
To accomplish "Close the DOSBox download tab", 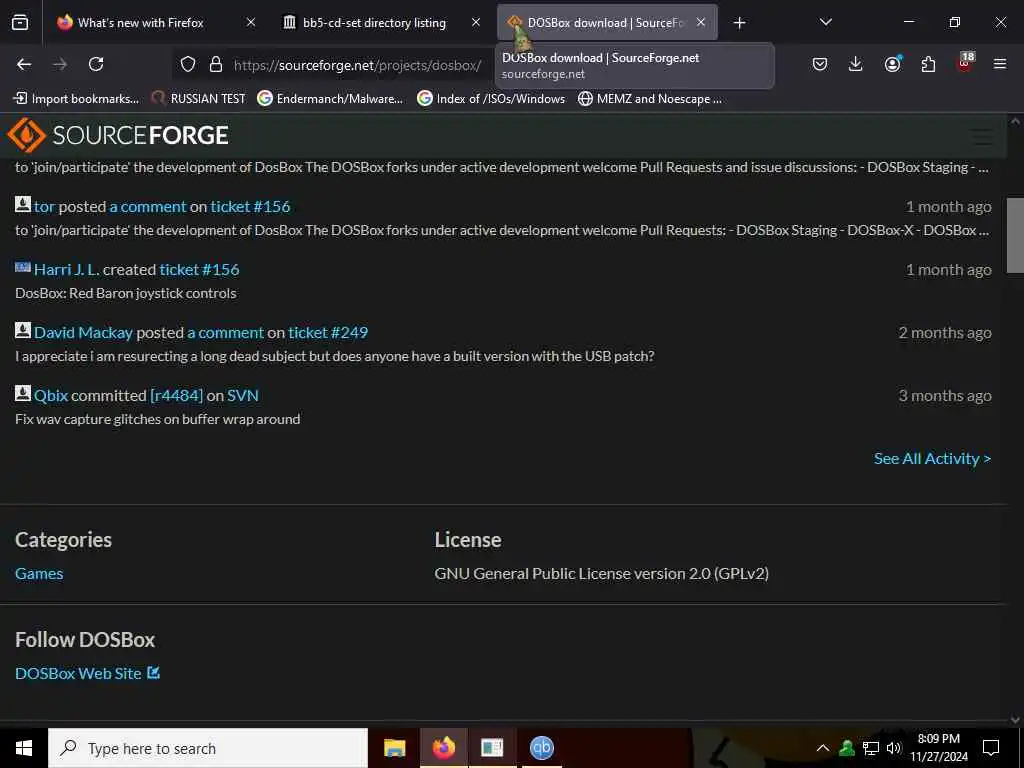I will 701,22.
